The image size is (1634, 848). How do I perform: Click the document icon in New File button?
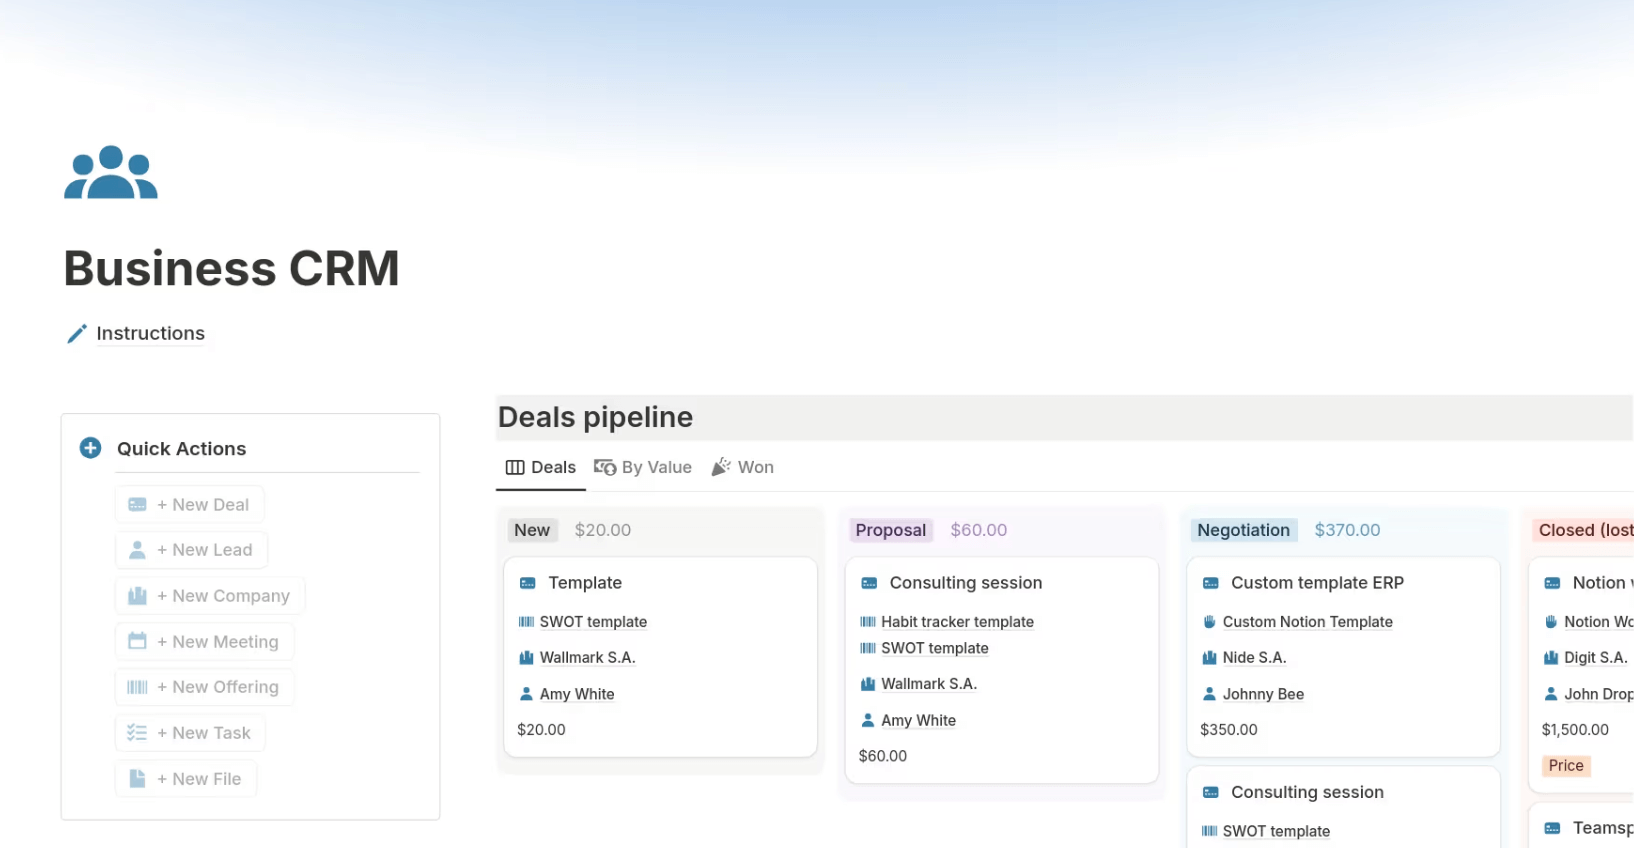138,778
